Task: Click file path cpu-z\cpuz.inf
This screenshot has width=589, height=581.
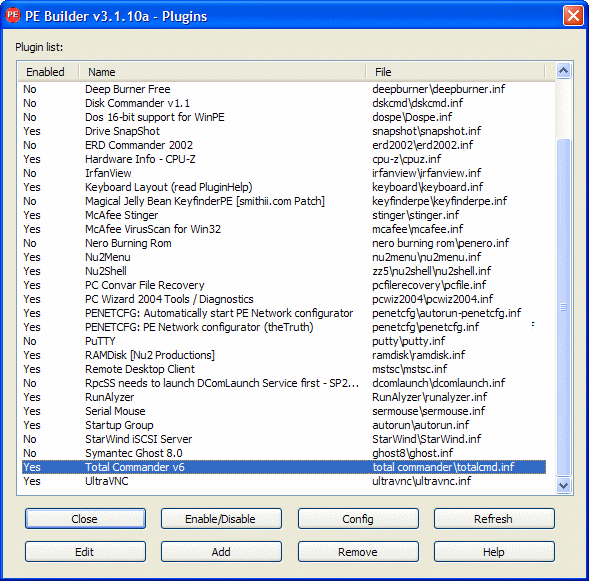Action: pyautogui.click(x=407, y=159)
